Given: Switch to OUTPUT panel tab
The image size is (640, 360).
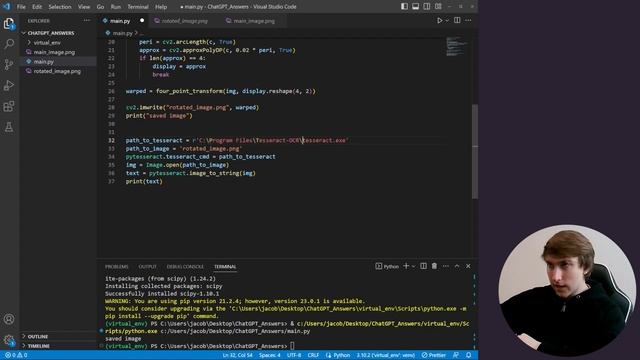Looking at the screenshot, I should 148,267.
